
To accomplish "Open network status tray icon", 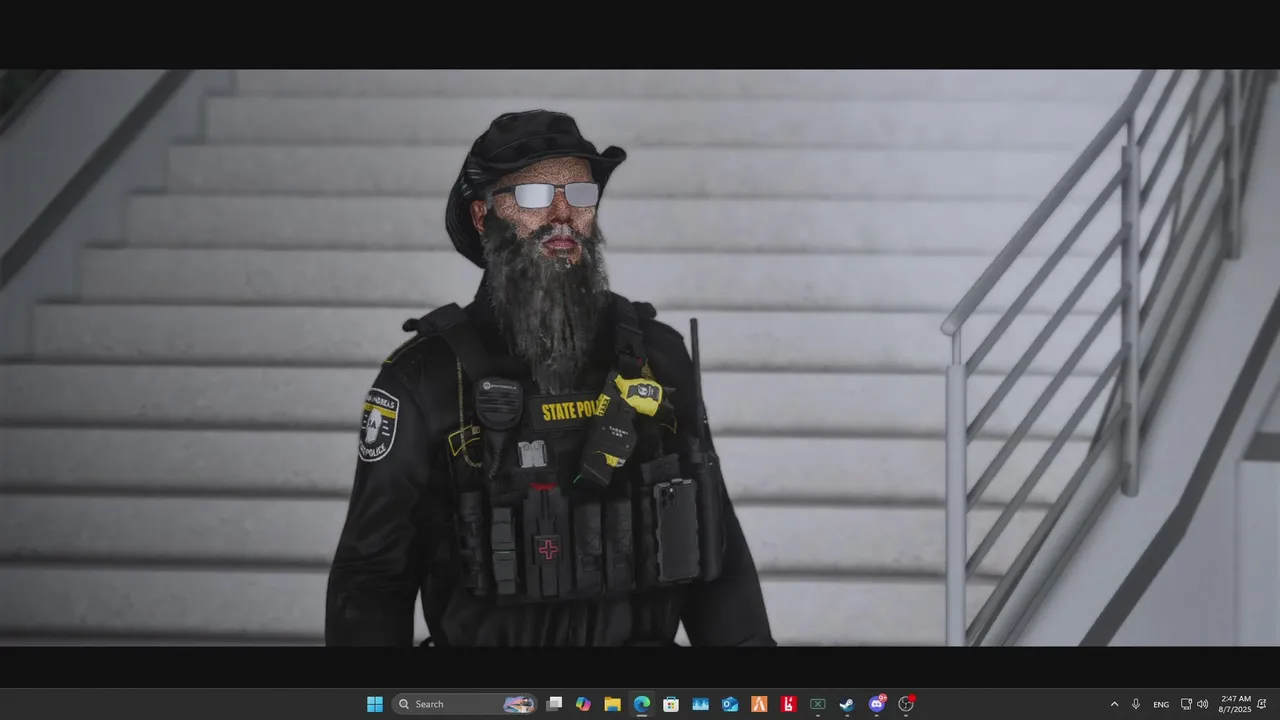I will point(1186,704).
